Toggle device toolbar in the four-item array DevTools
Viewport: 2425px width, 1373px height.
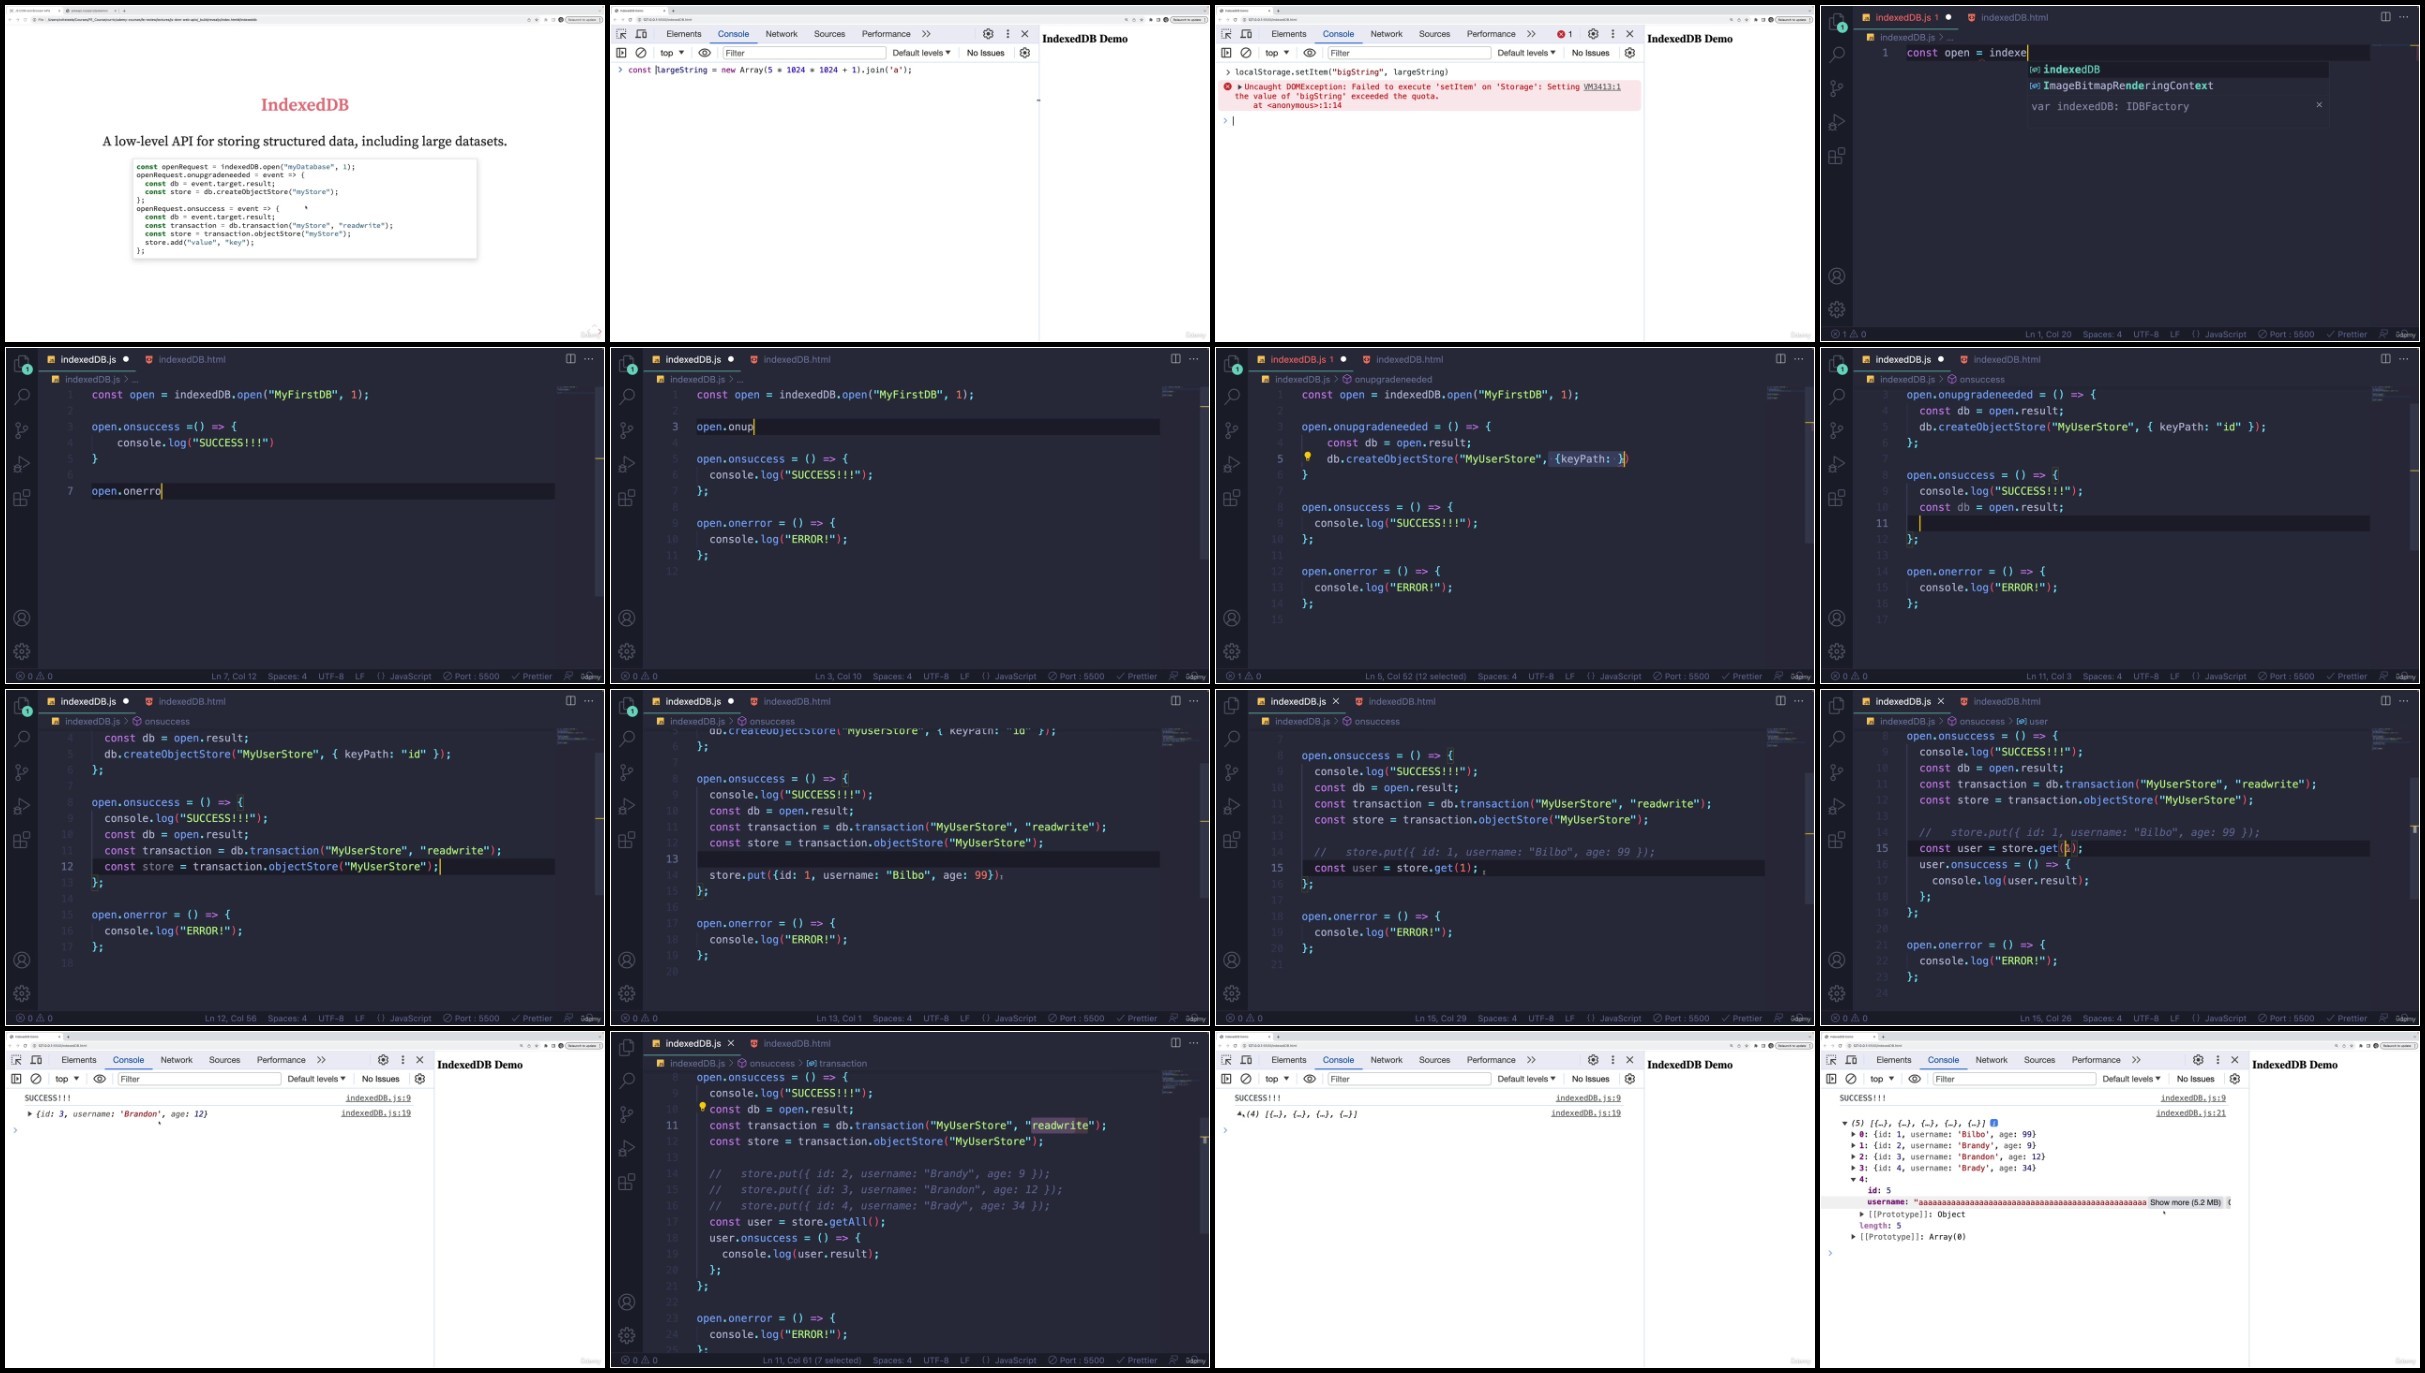pos(1247,1060)
